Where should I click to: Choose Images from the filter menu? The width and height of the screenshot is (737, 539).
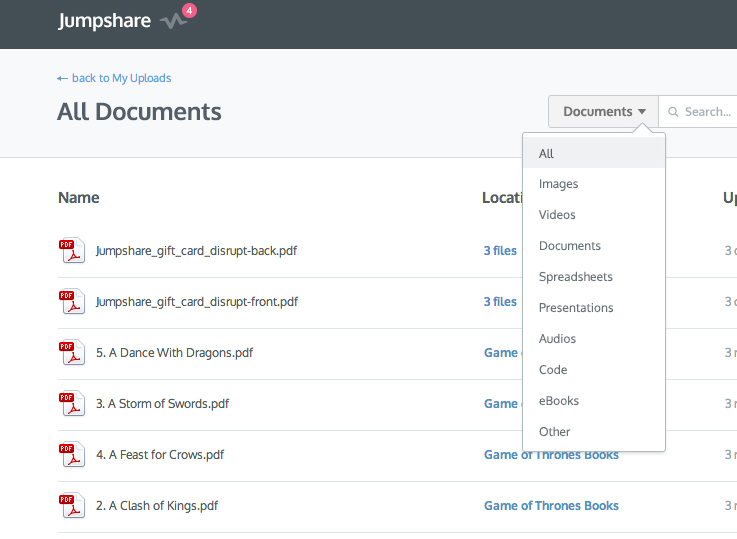pos(558,184)
